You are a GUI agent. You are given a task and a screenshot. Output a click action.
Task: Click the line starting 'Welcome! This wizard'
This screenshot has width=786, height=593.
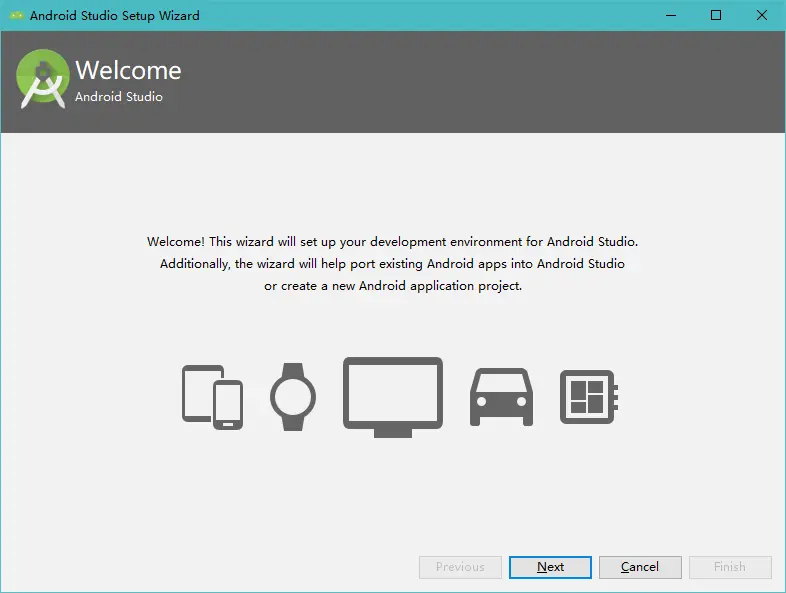pyautogui.click(x=392, y=242)
